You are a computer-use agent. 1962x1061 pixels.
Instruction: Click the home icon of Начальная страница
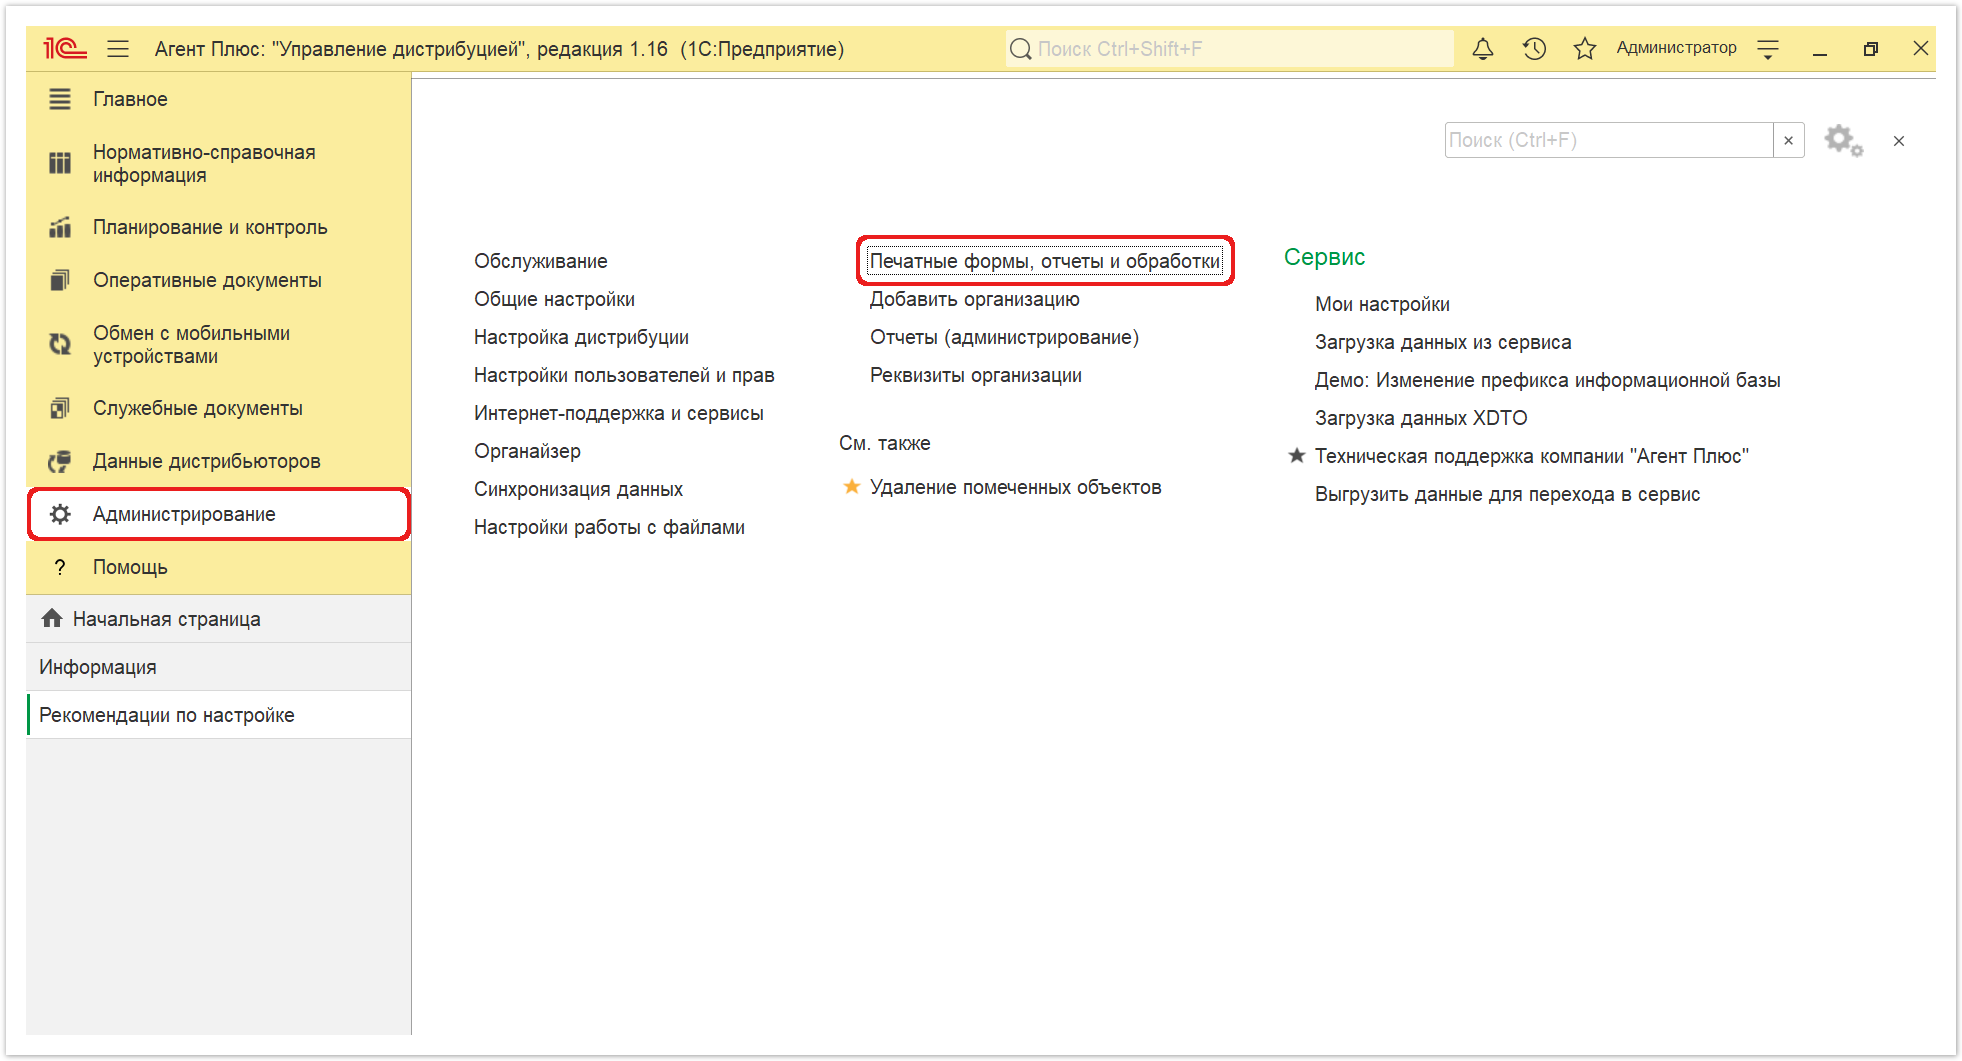[52, 618]
